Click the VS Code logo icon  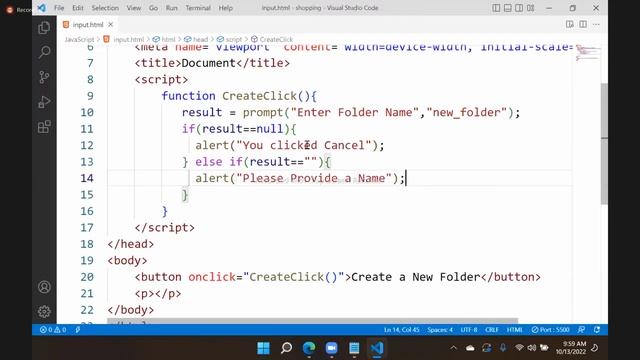click(x=42, y=8)
